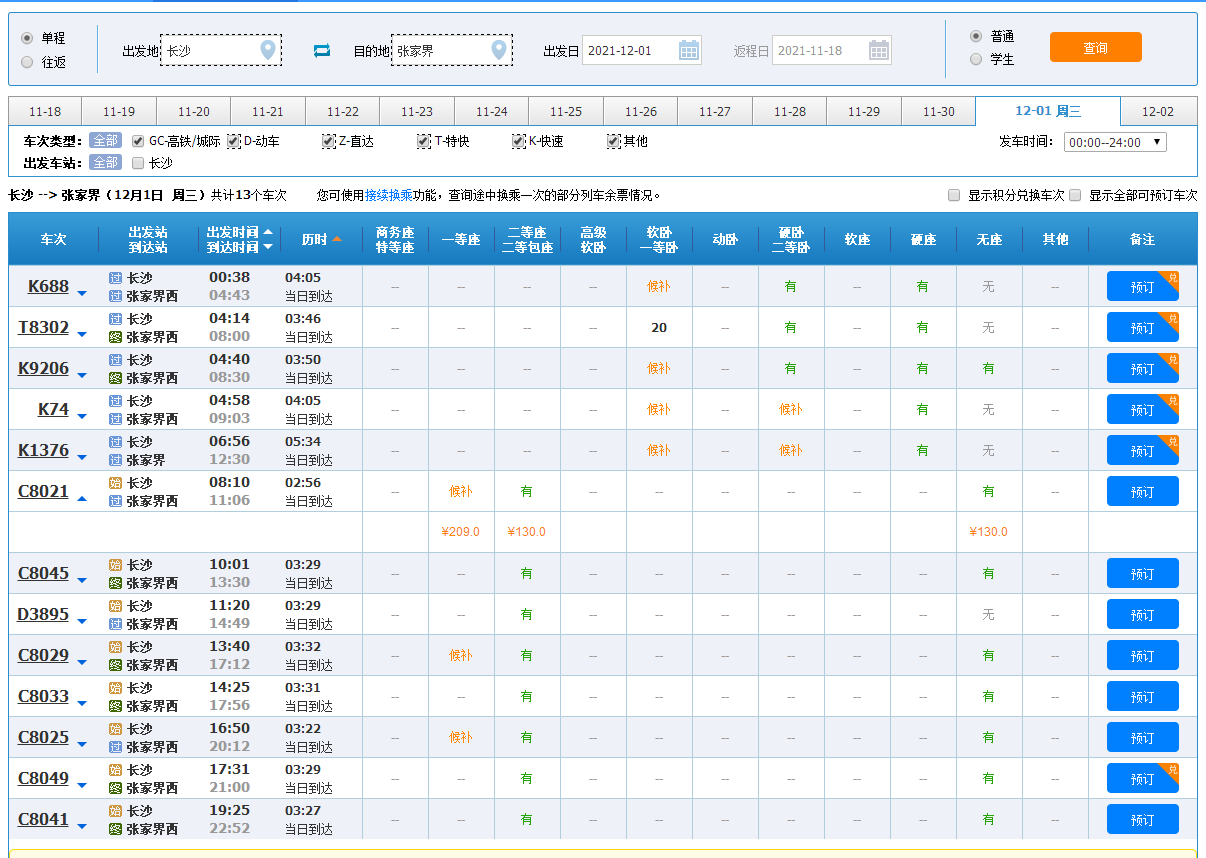Open the calendar icon for 返程日
The width and height of the screenshot is (1206, 858).
(878, 50)
